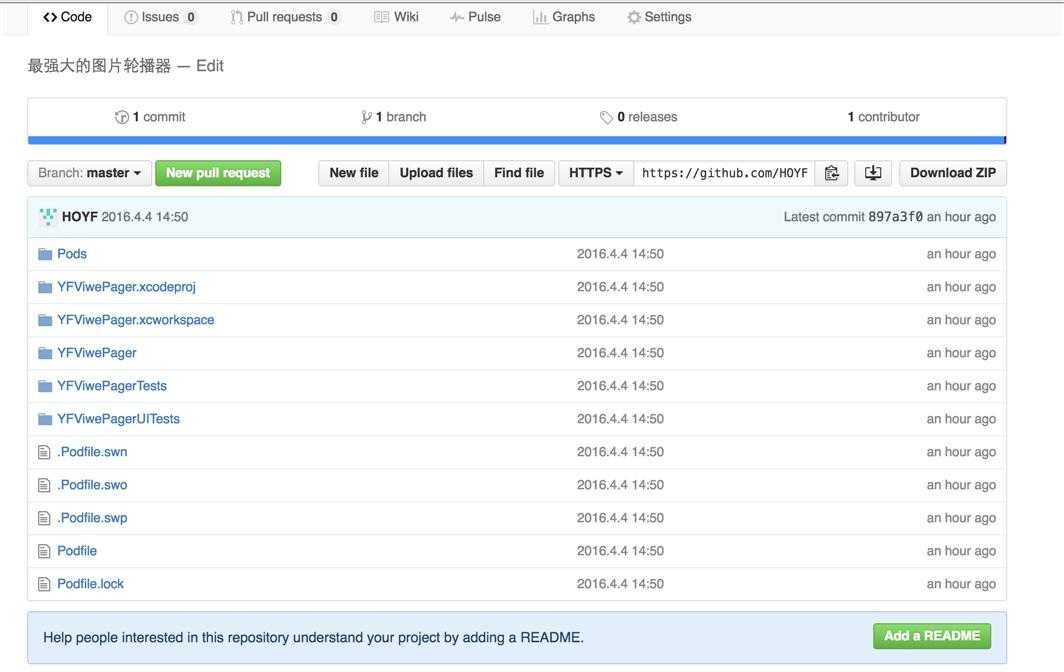This screenshot has height=672, width=1064.
Task: Open the YFViwePager.xcworkspace folder
Action: 136,320
